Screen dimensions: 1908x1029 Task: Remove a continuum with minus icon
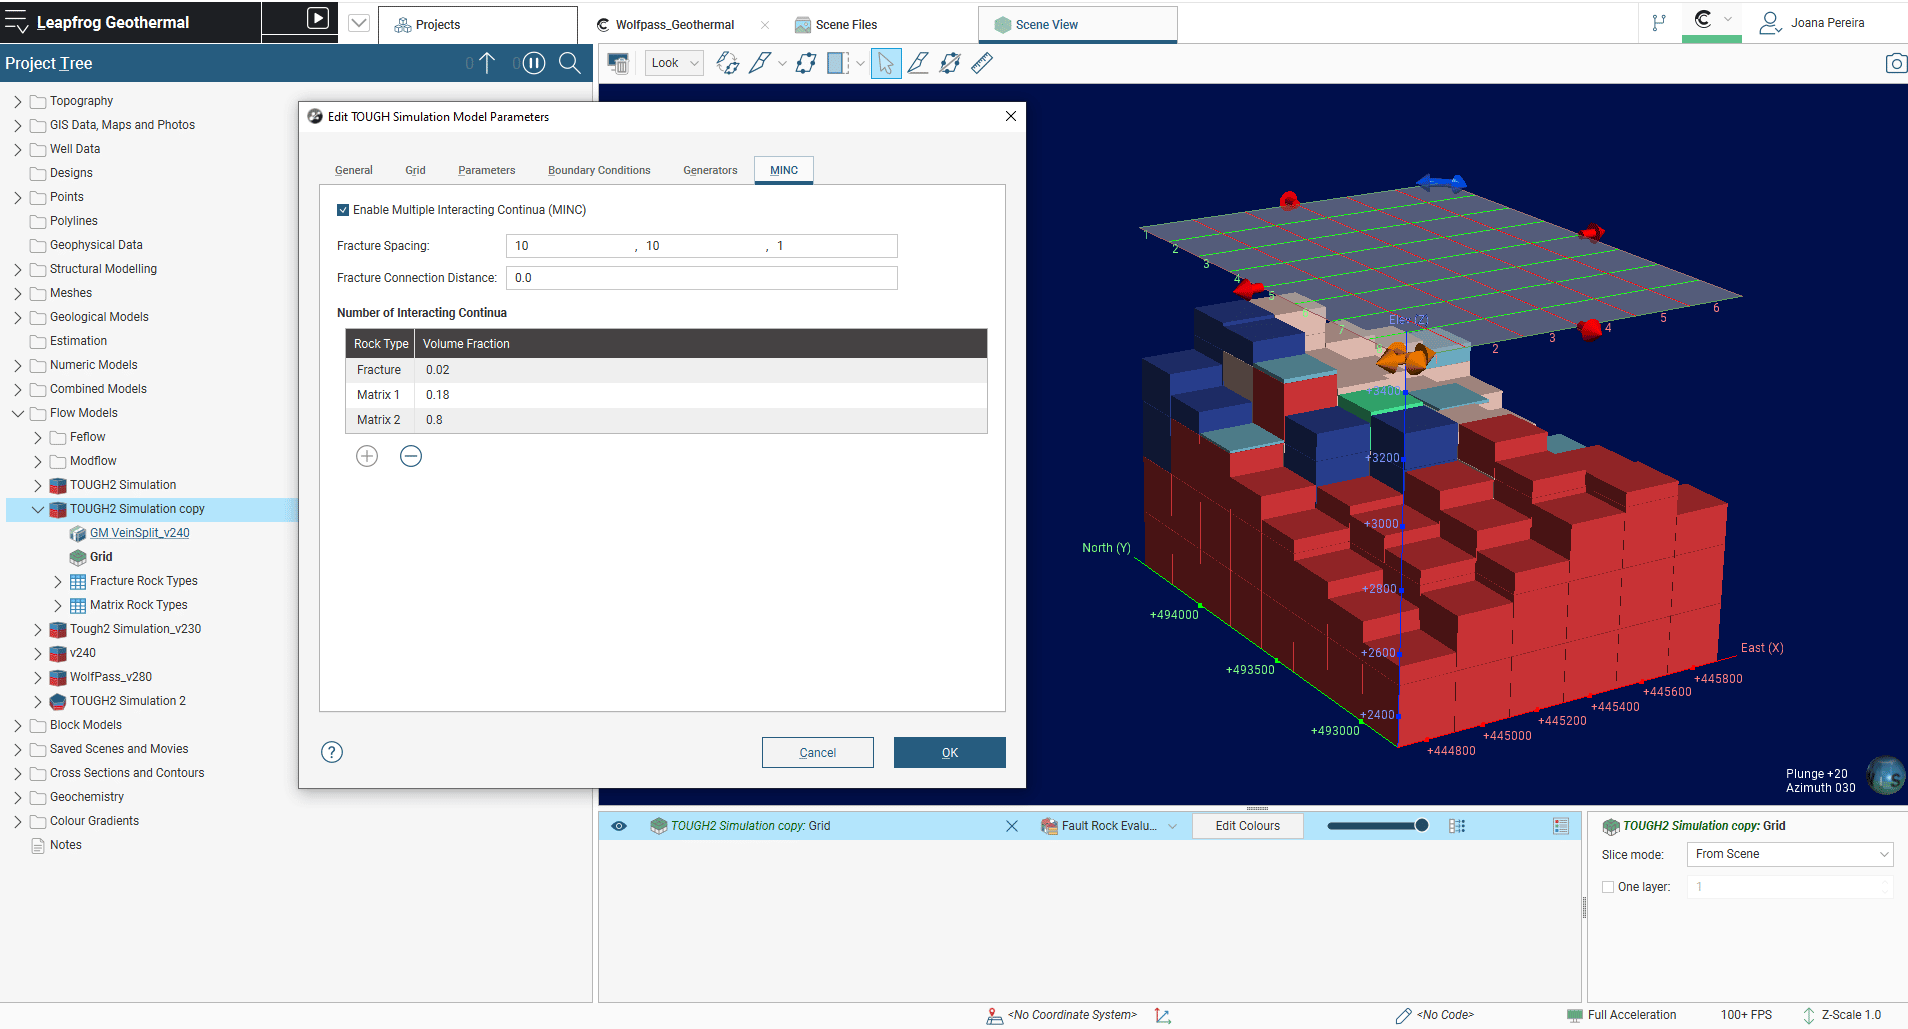coord(411,456)
